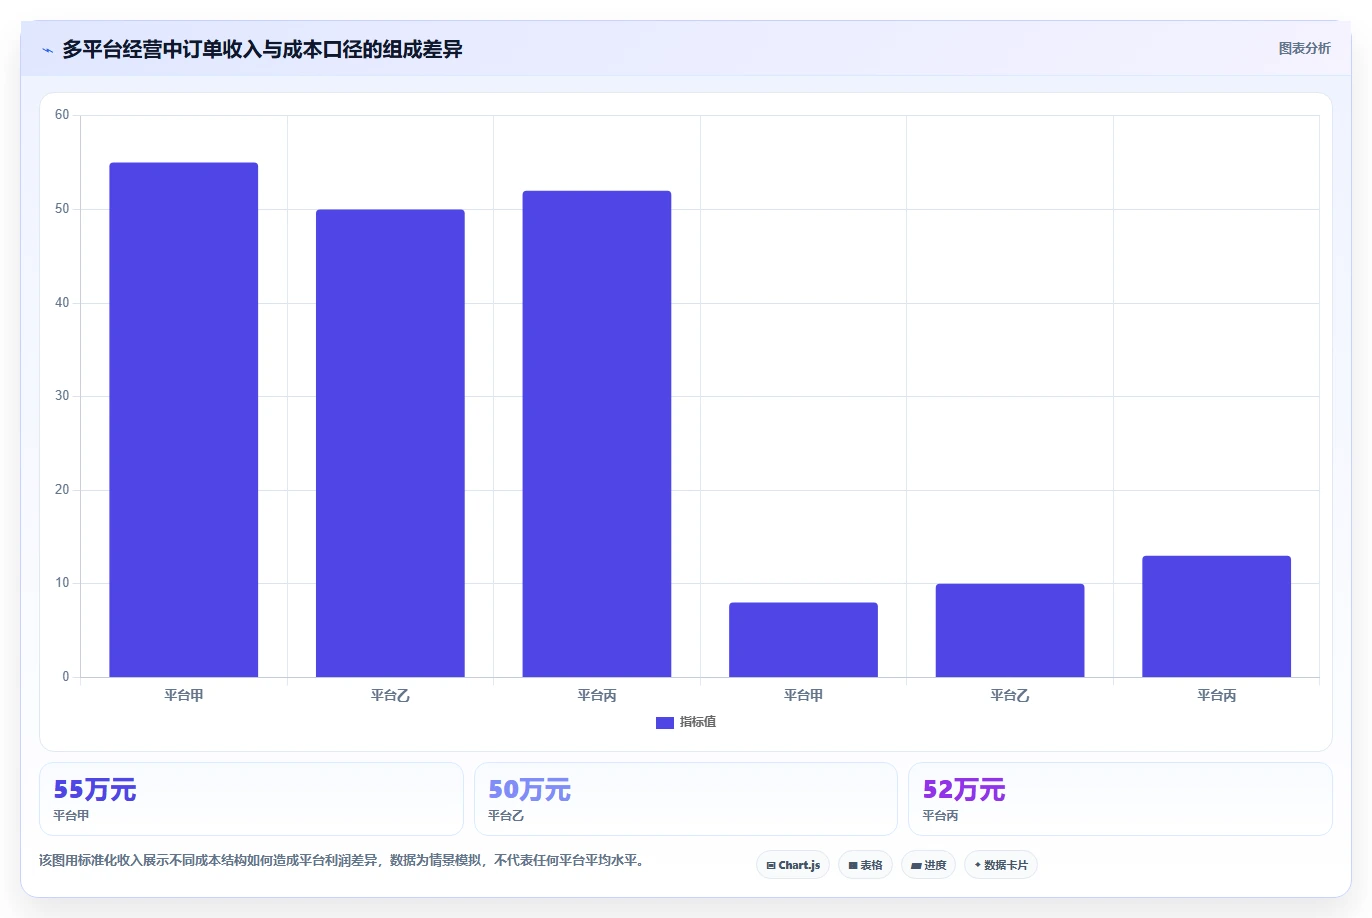
Task: Click the 52万元 data card value
Action: tap(964, 790)
